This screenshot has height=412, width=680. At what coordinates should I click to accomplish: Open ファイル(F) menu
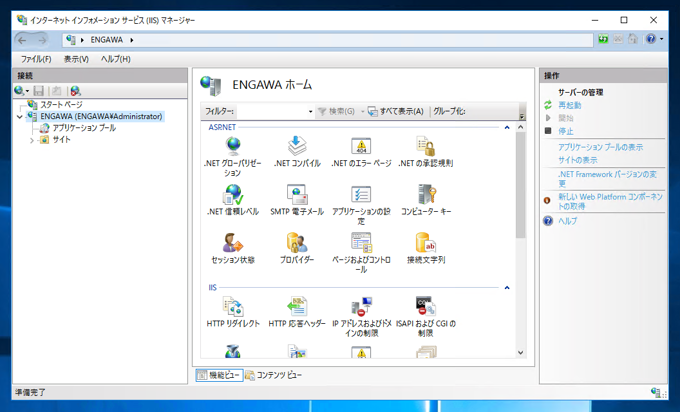[x=36, y=59]
